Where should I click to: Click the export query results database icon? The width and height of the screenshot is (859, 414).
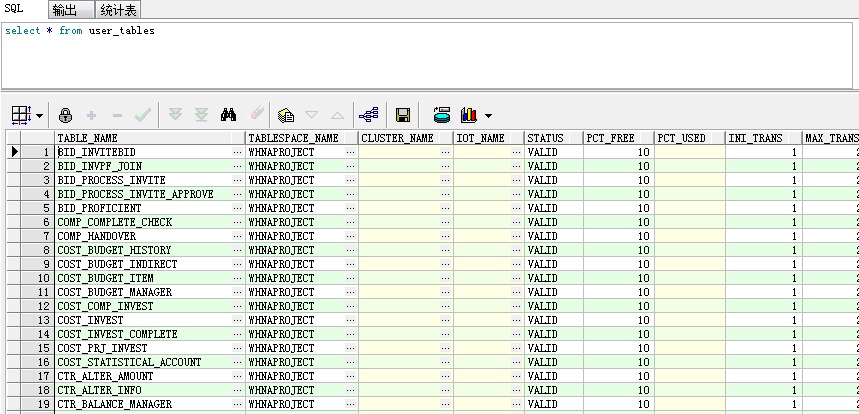pyautogui.click(x=442, y=115)
